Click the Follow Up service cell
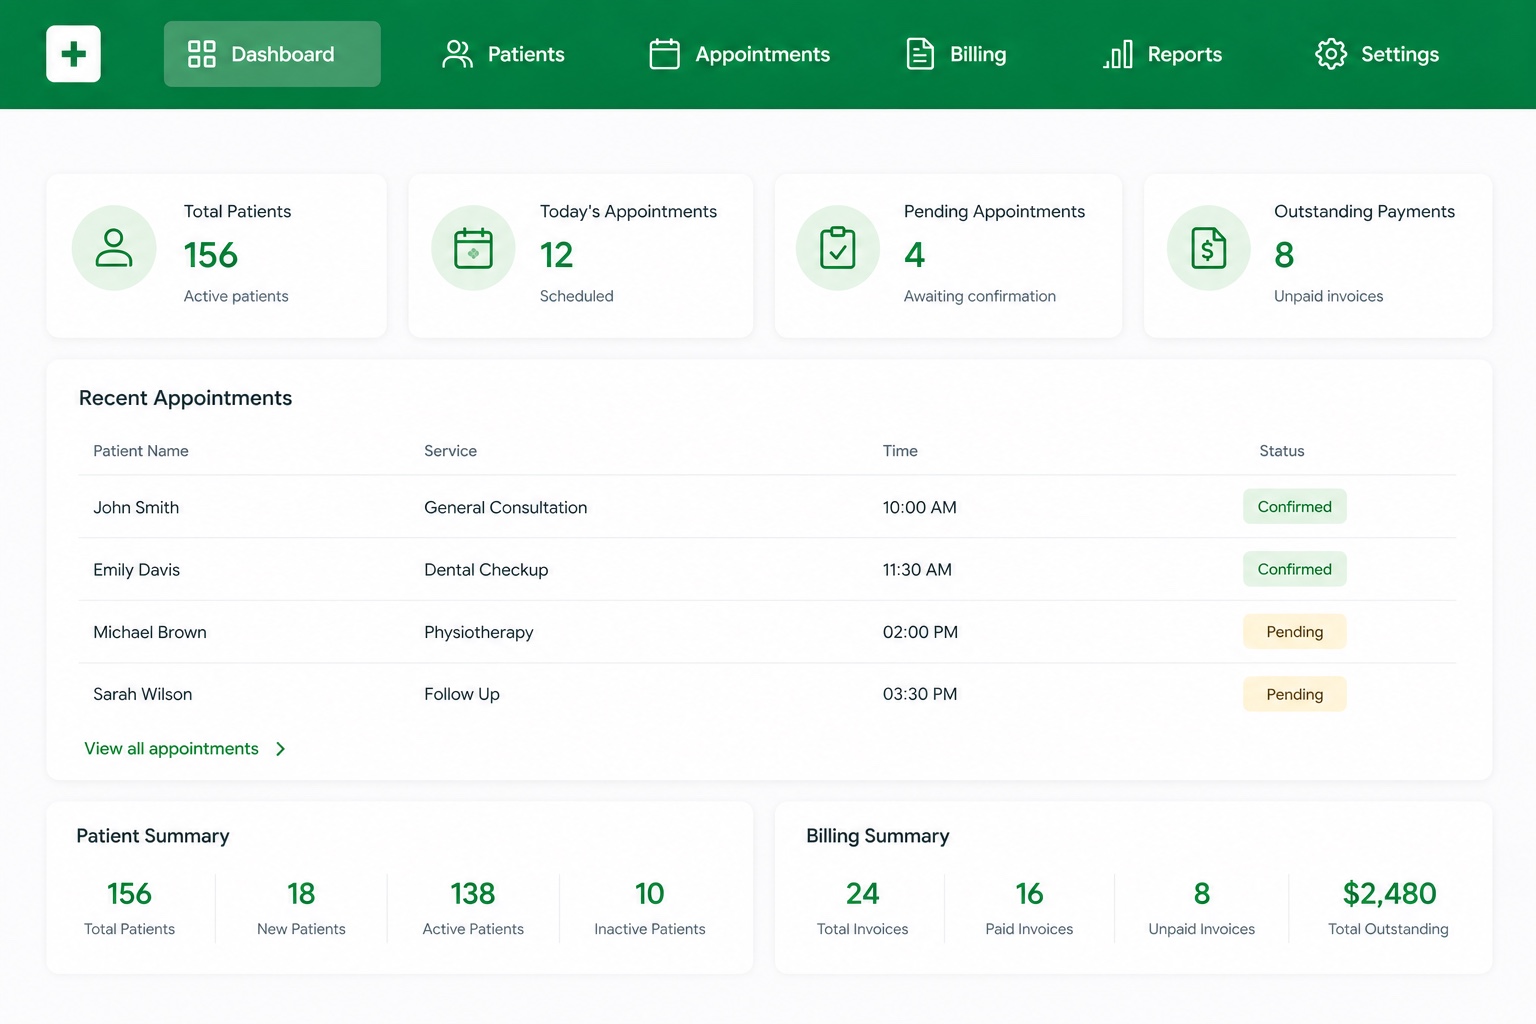 coord(461,694)
